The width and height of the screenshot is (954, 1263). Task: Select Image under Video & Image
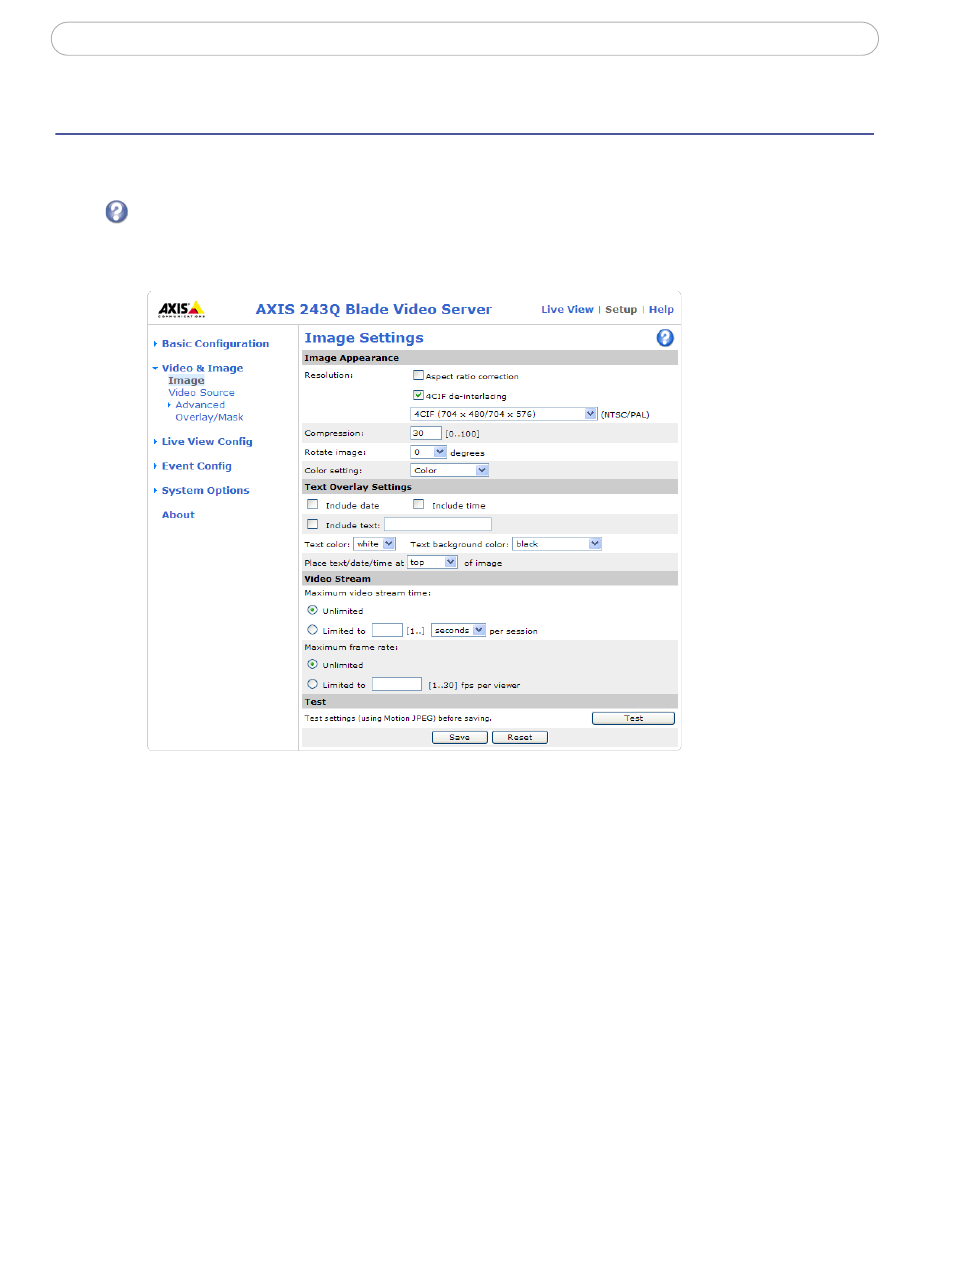coord(186,381)
